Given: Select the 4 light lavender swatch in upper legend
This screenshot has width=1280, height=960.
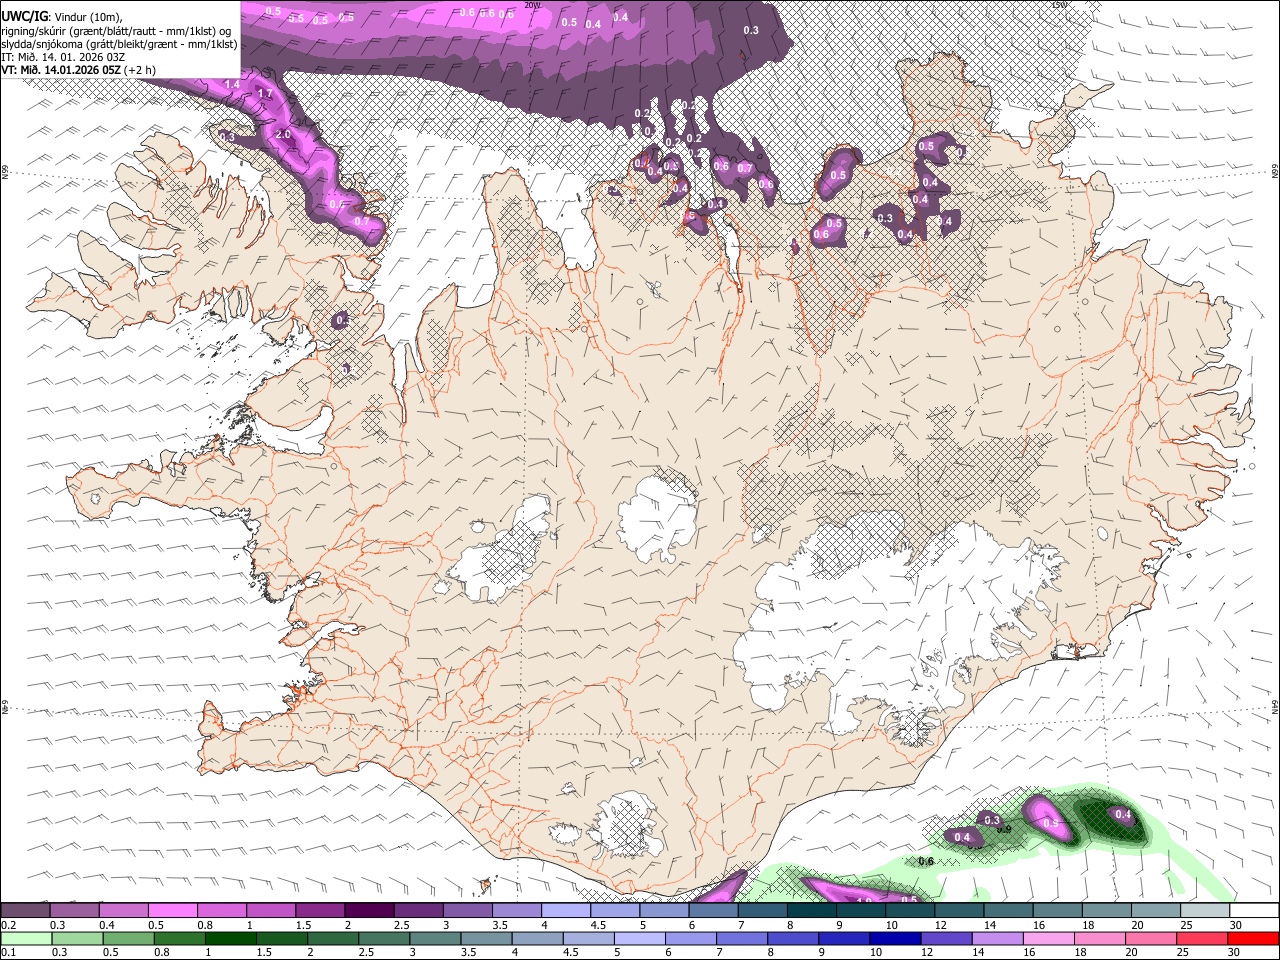Looking at the screenshot, I should click(566, 910).
